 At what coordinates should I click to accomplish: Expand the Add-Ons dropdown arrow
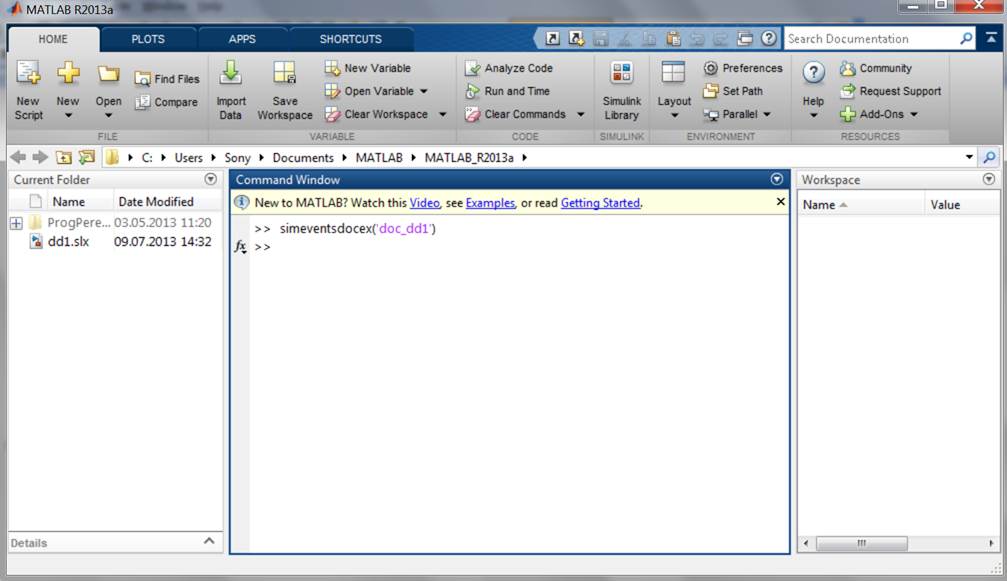(x=914, y=114)
